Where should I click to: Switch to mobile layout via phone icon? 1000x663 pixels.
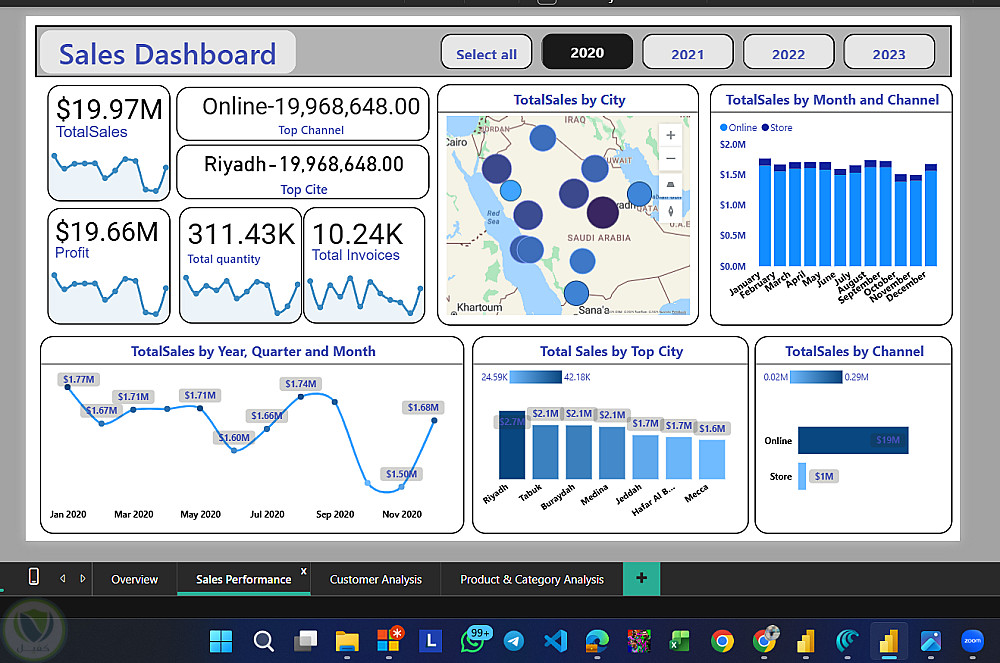(34, 577)
